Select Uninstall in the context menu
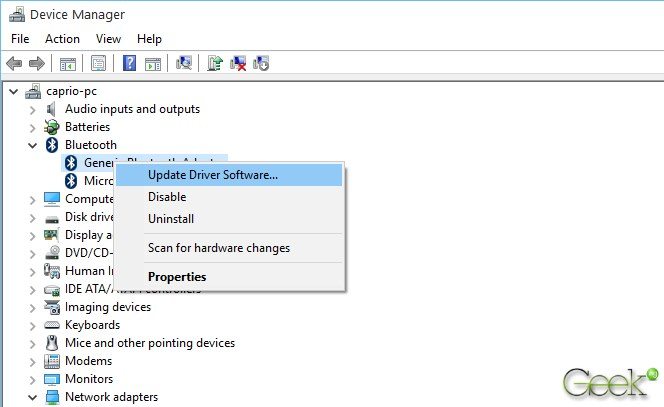The image size is (664, 407). [x=171, y=219]
